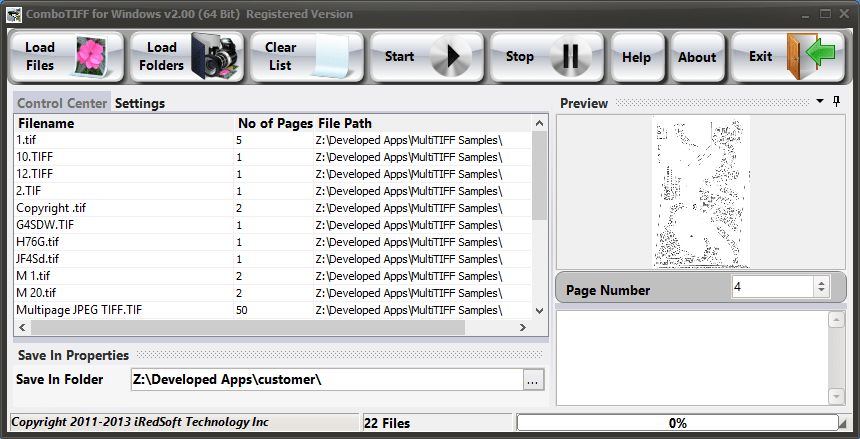Viewport: 860px width, 439px height.
Task: Start combining the TIFF files
Action: coord(427,57)
